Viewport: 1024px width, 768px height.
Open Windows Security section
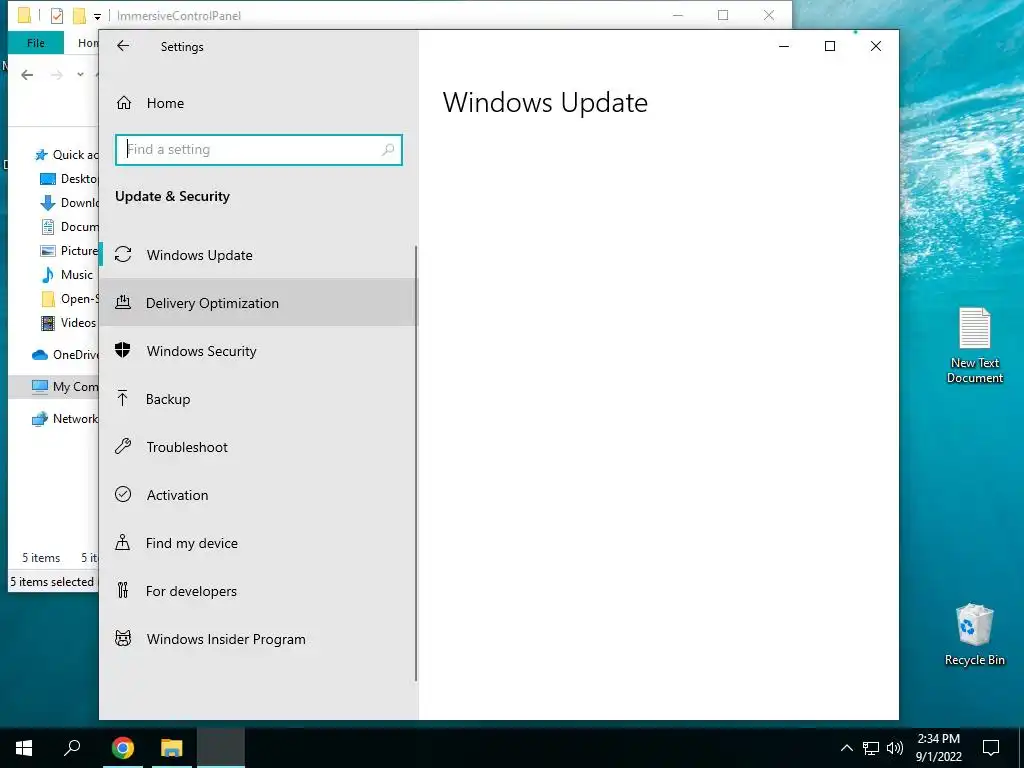click(259, 351)
